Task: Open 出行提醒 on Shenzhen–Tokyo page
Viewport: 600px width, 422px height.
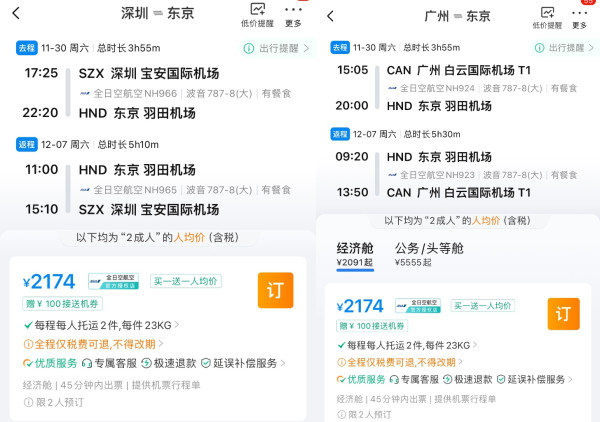Action: [278, 49]
